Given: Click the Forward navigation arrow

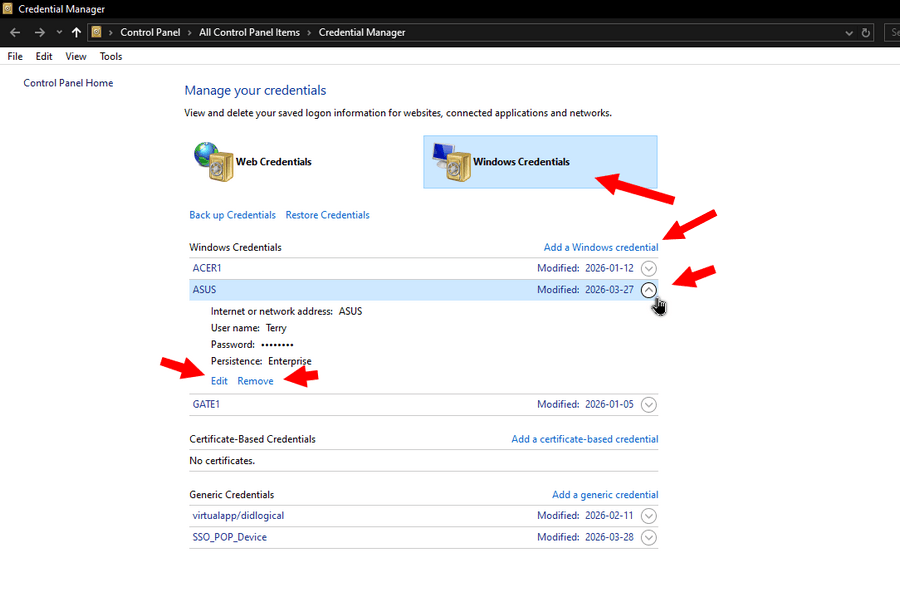Looking at the screenshot, I should point(39,32).
